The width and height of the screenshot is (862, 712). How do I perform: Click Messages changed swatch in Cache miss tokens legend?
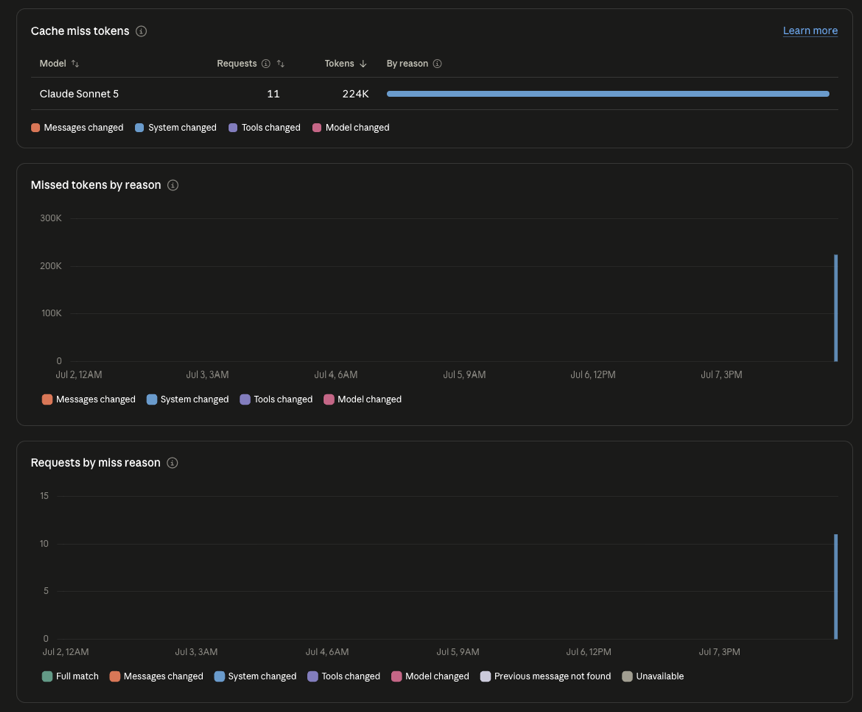pyautogui.click(x=36, y=128)
